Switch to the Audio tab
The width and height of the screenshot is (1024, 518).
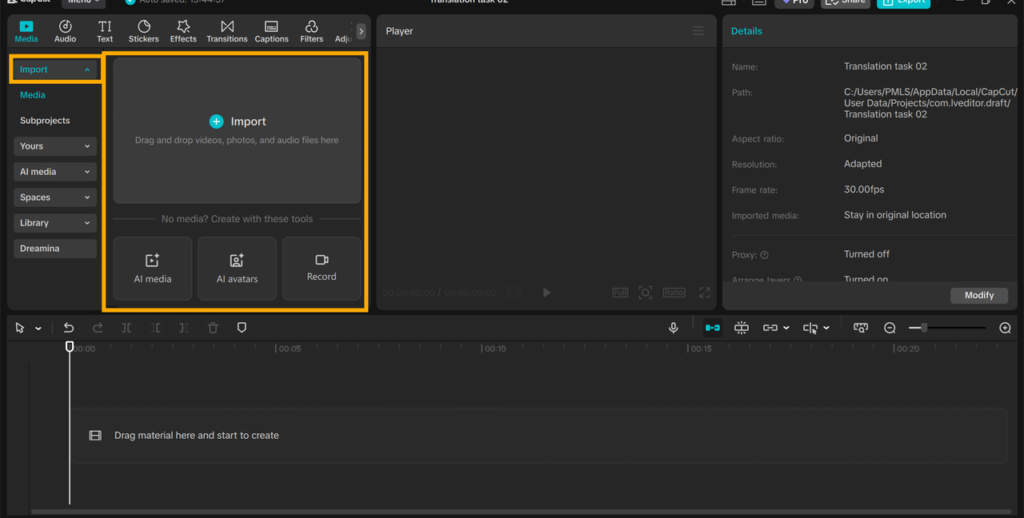tap(65, 31)
